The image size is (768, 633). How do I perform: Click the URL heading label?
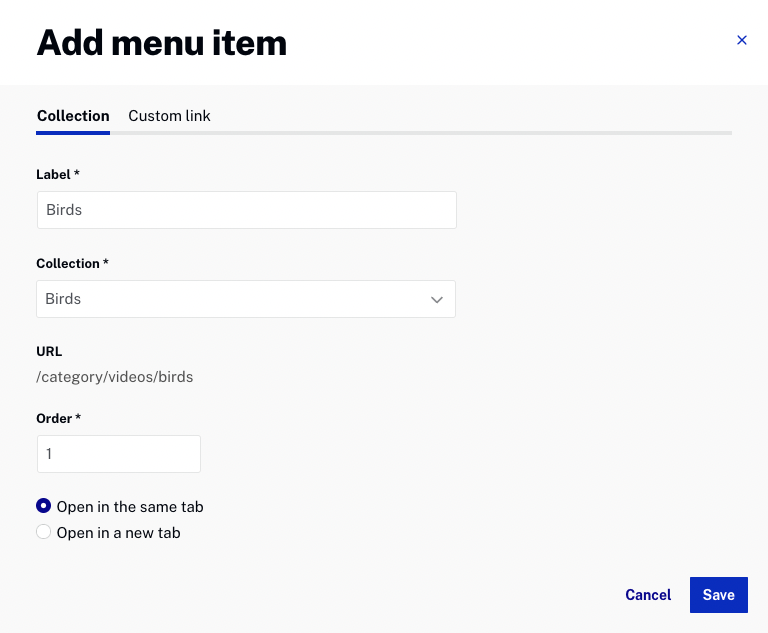49,351
